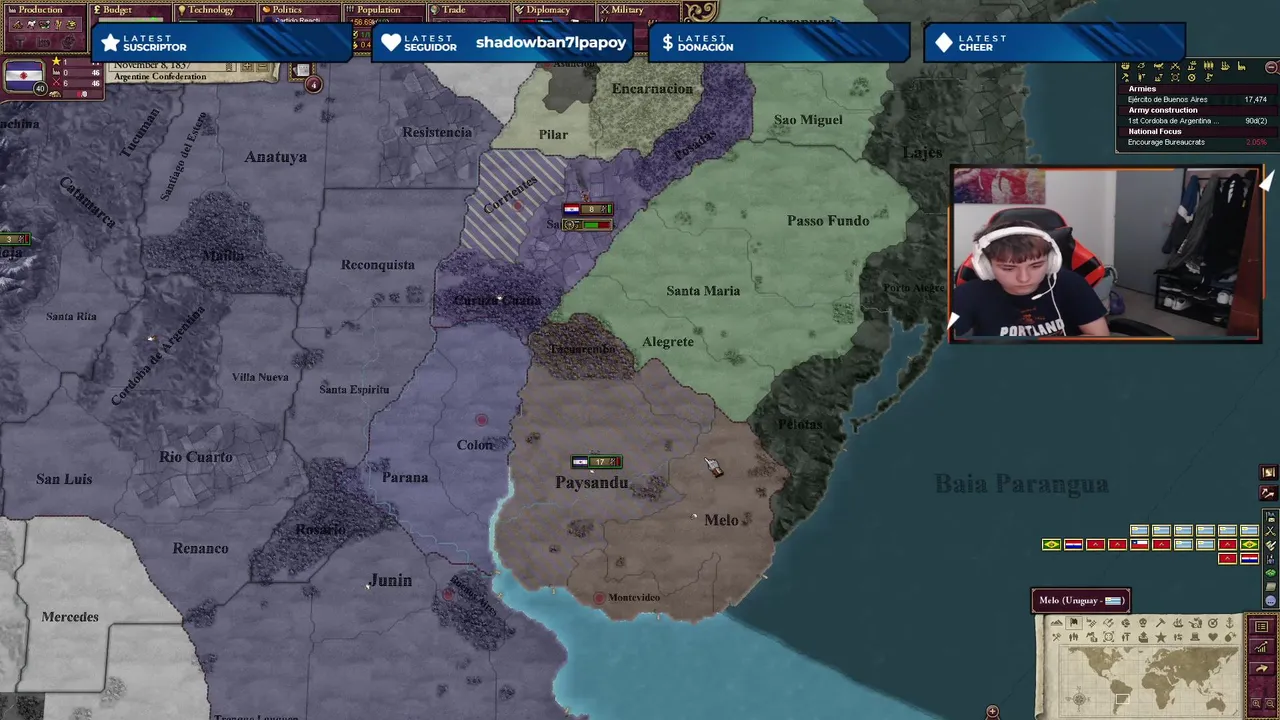Select the sailing ship map mode icon
Screen dimensions: 1280x720
(1178, 622)
